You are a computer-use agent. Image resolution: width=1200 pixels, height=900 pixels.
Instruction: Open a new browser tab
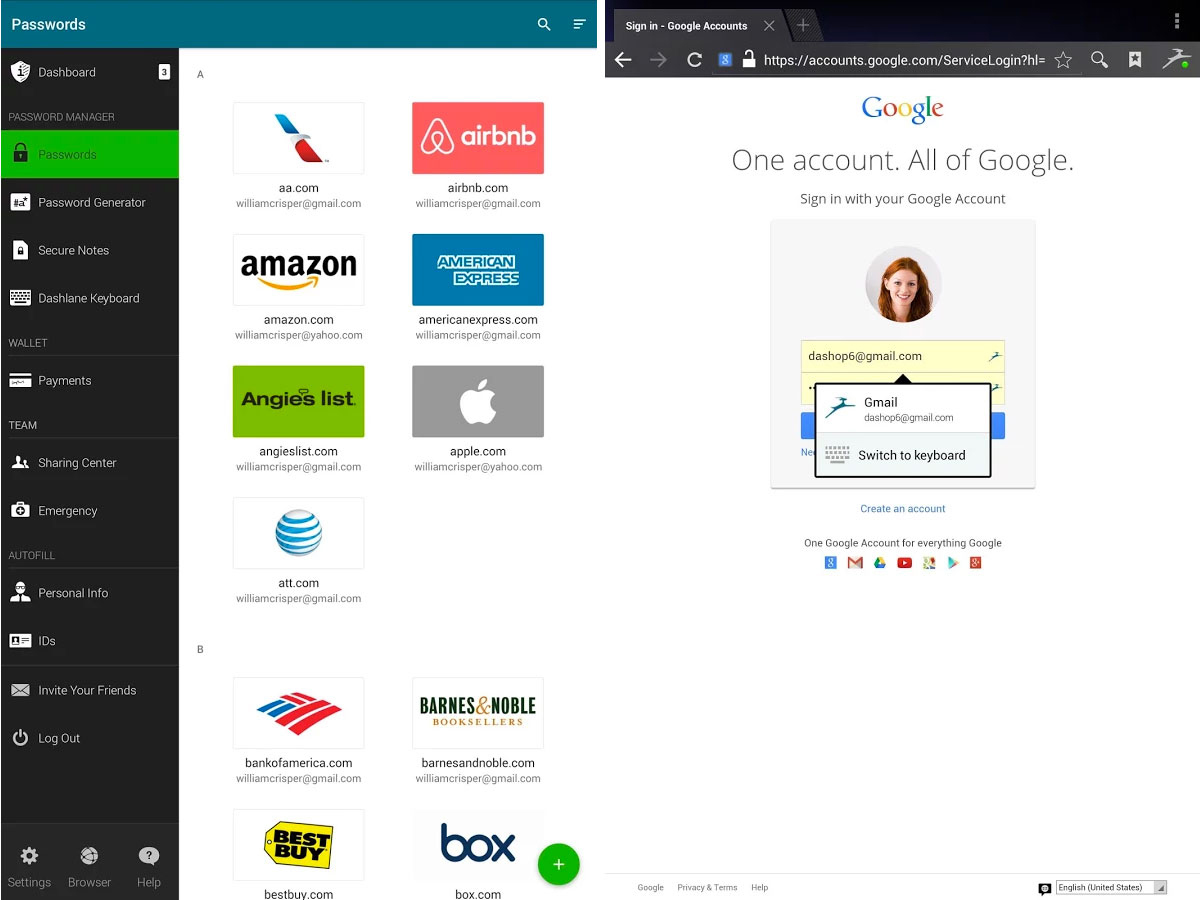803,26
